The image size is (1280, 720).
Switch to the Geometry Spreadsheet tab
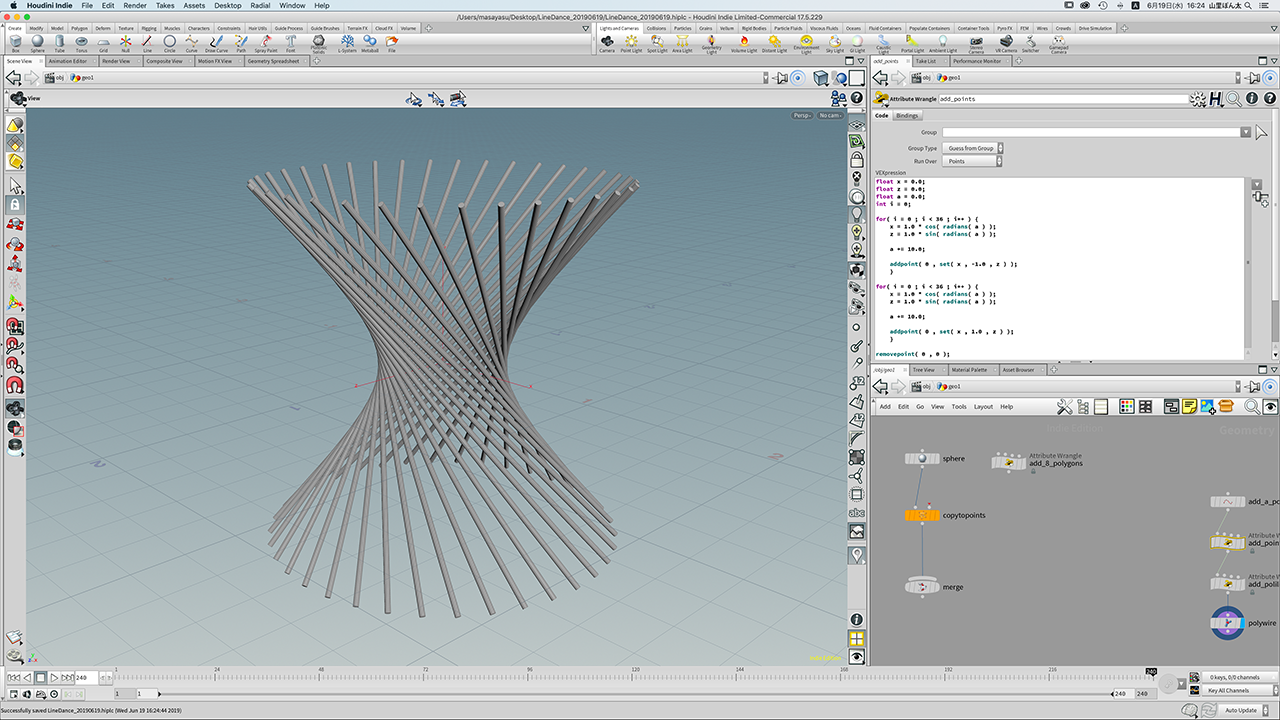click(273, 61)
